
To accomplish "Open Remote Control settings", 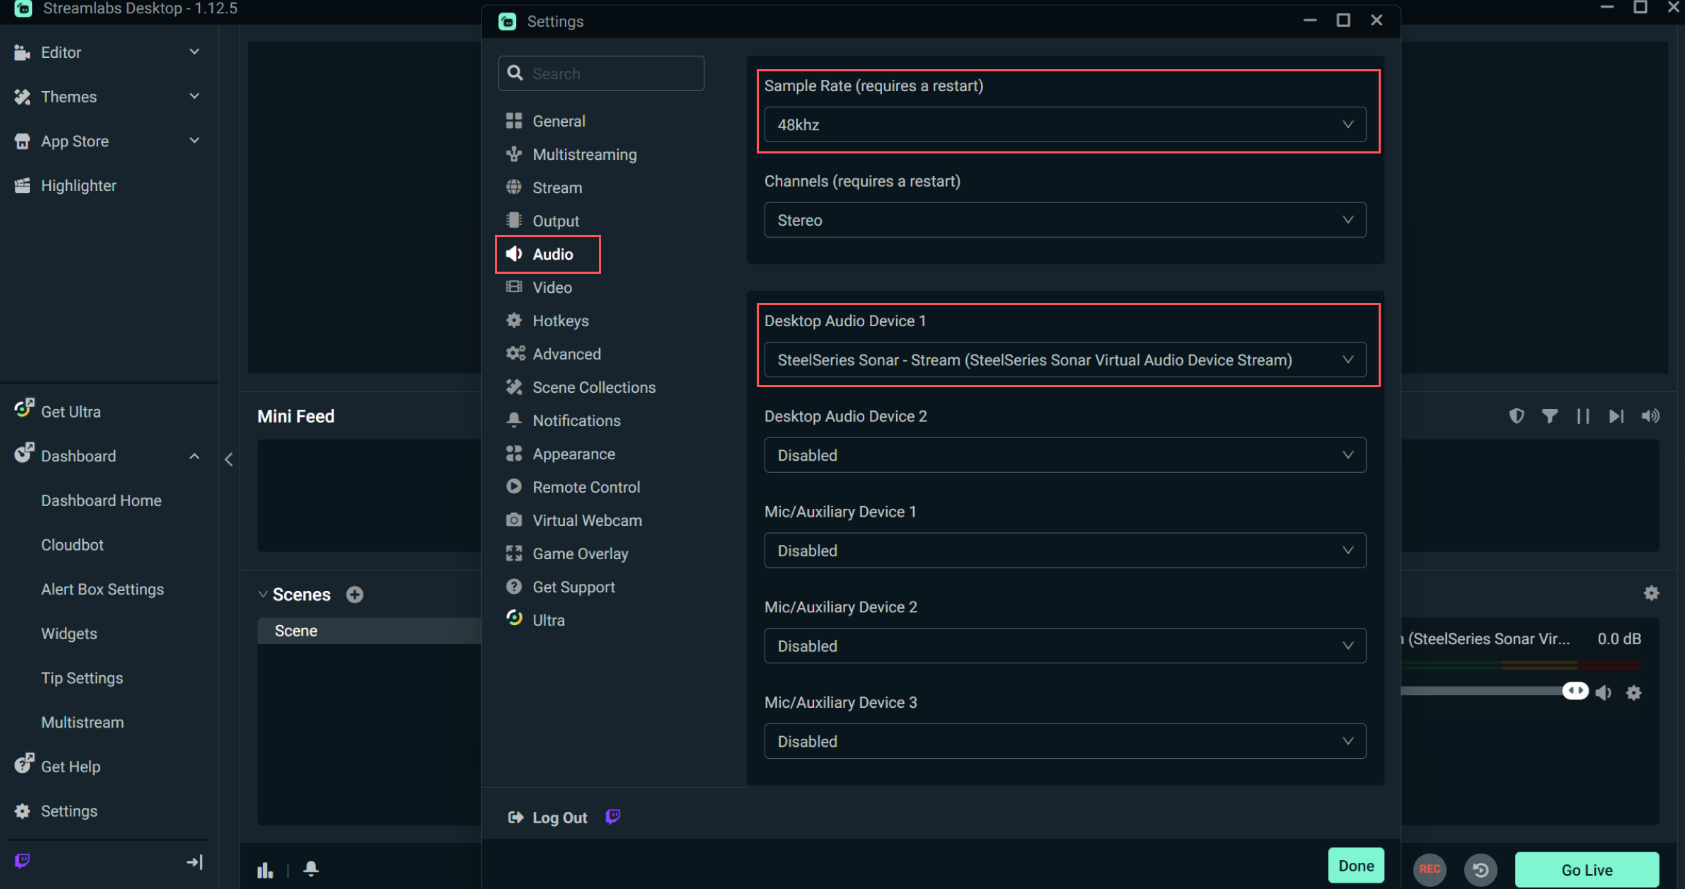I will [x=586, y=487].
